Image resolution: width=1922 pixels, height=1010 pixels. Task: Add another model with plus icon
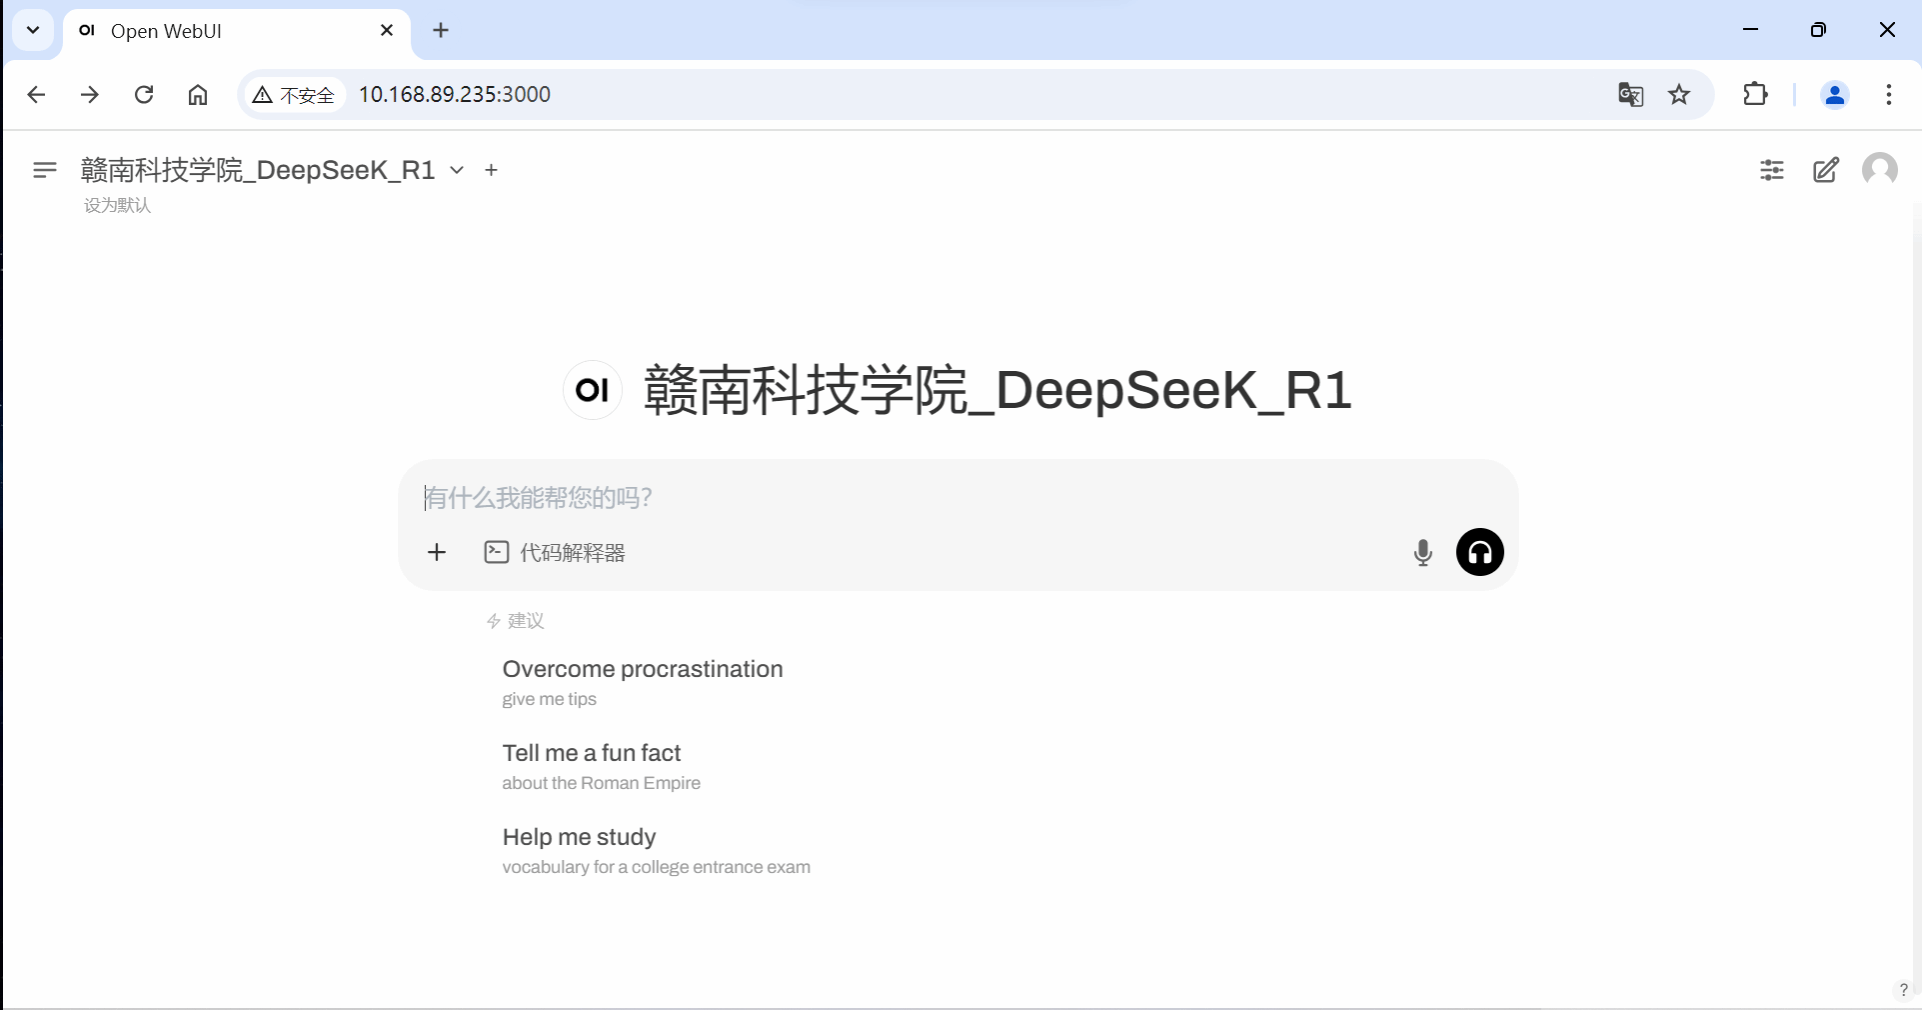pyautogui.click(x=491, y=170)
